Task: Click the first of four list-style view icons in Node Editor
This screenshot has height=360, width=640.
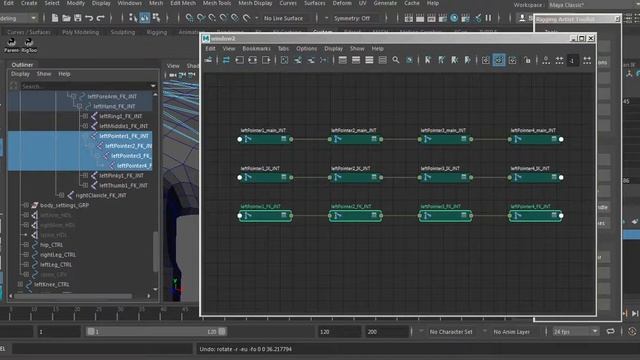Action: pyautogui.click(x=343, y=60)
